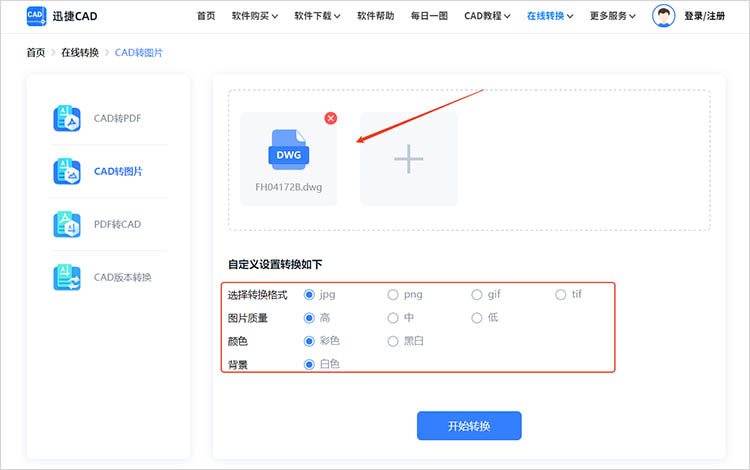Open CAD转PDF sidebar label
The image size is (750, 470).
click(x=118, y=118)
